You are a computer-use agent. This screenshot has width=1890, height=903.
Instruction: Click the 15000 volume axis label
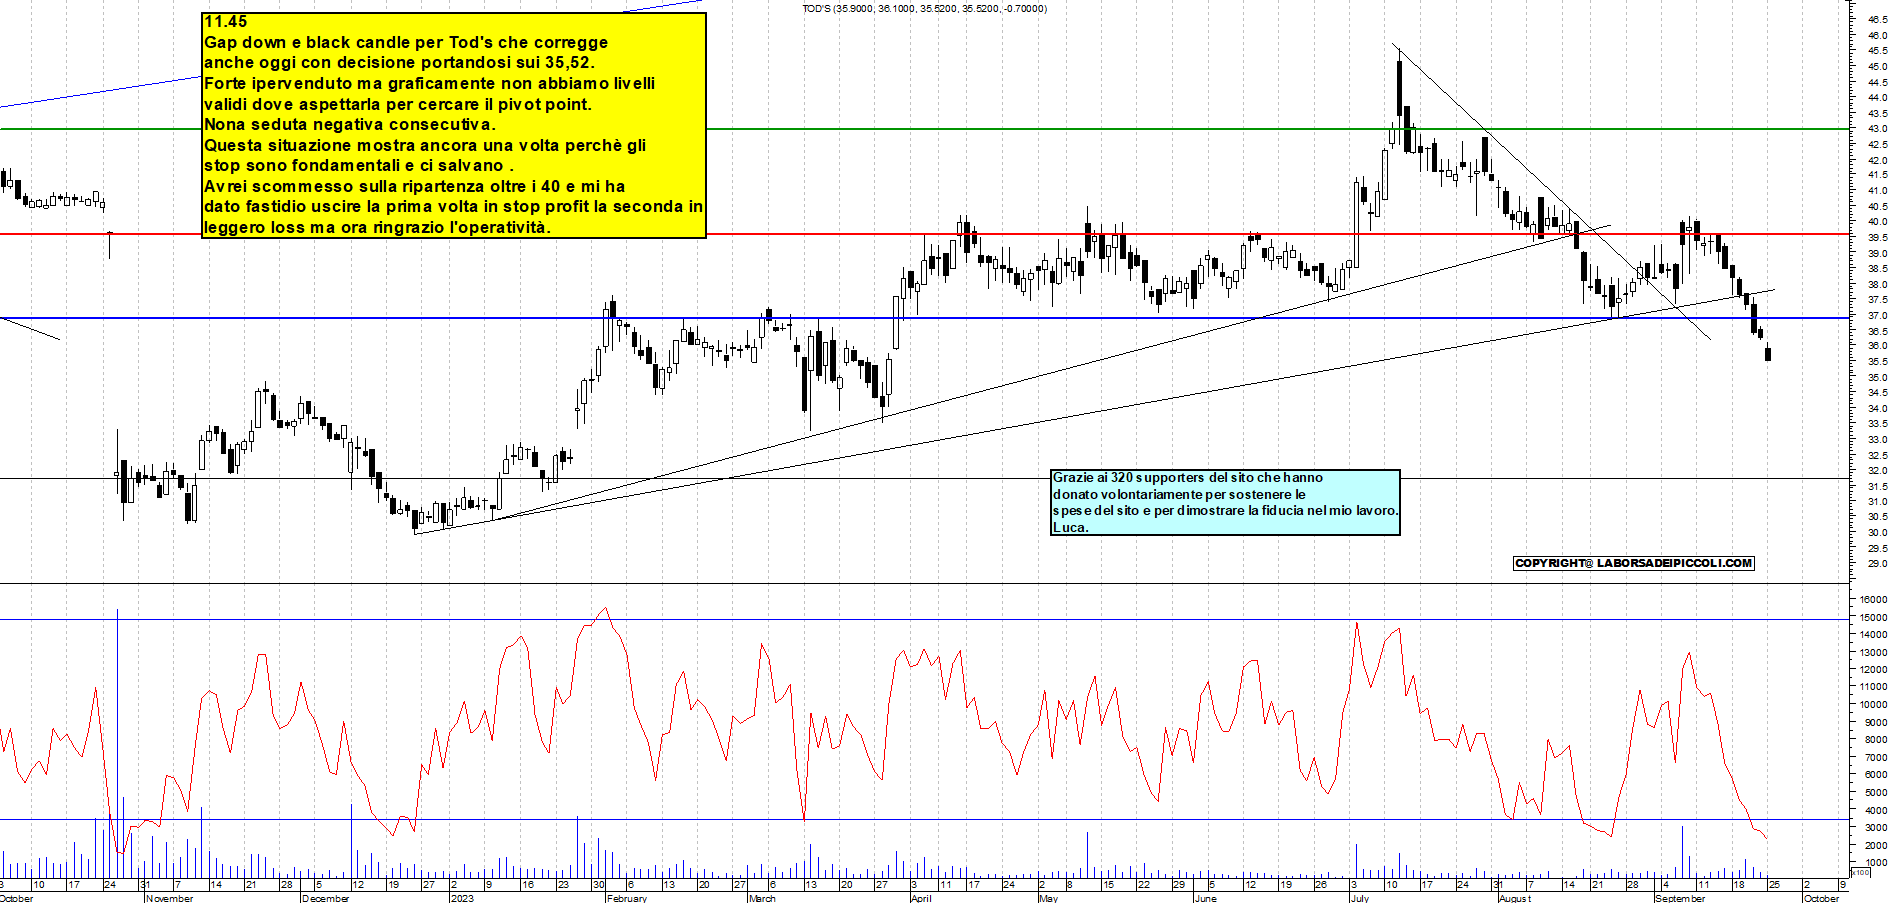[1873, 617]
